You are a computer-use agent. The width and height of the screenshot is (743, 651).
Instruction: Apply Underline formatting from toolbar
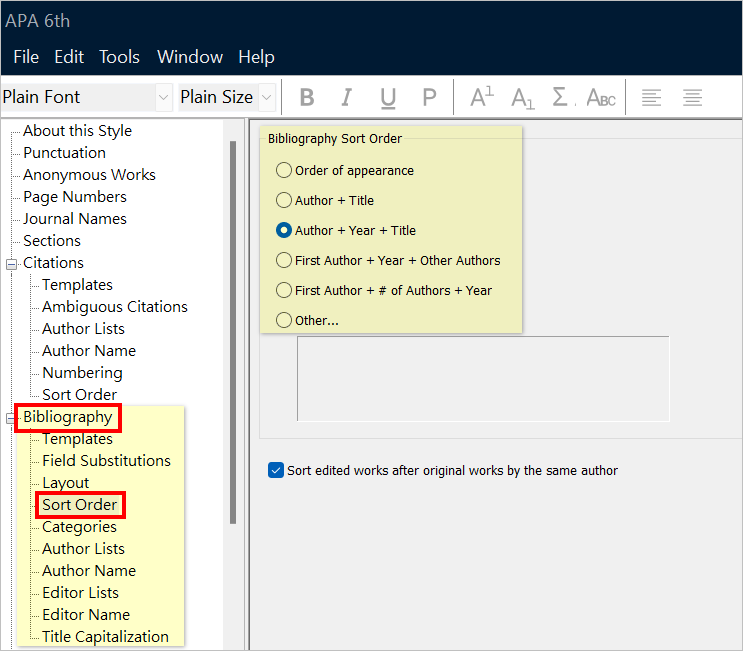pyautogui.click(x=388, y=98)
